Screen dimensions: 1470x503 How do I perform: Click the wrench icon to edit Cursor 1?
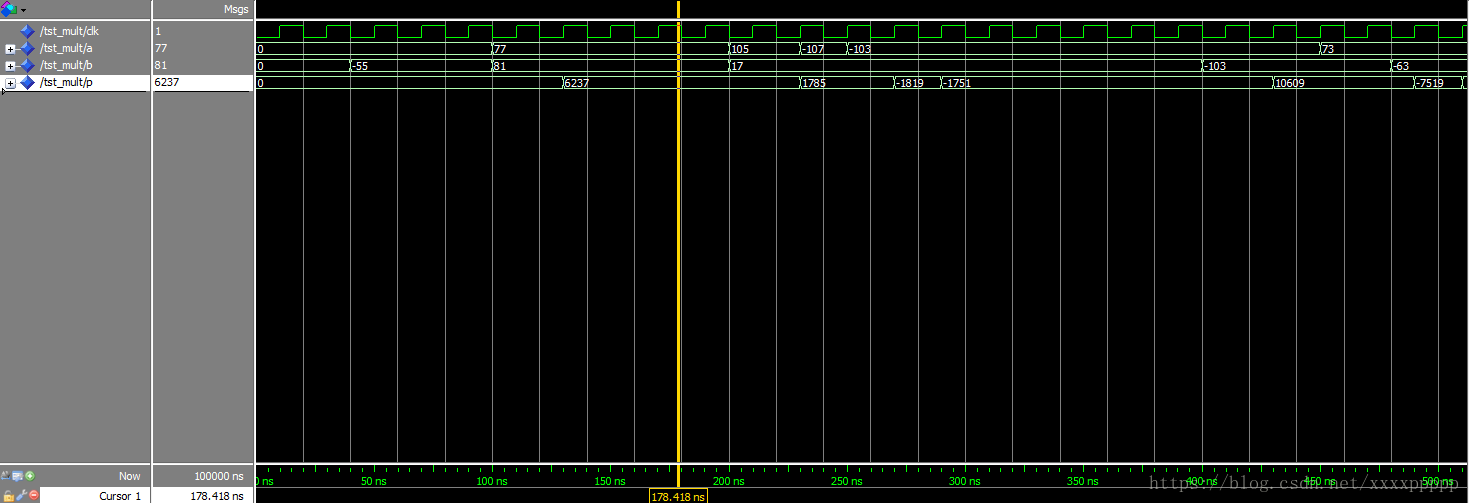[x=21, y=495]
